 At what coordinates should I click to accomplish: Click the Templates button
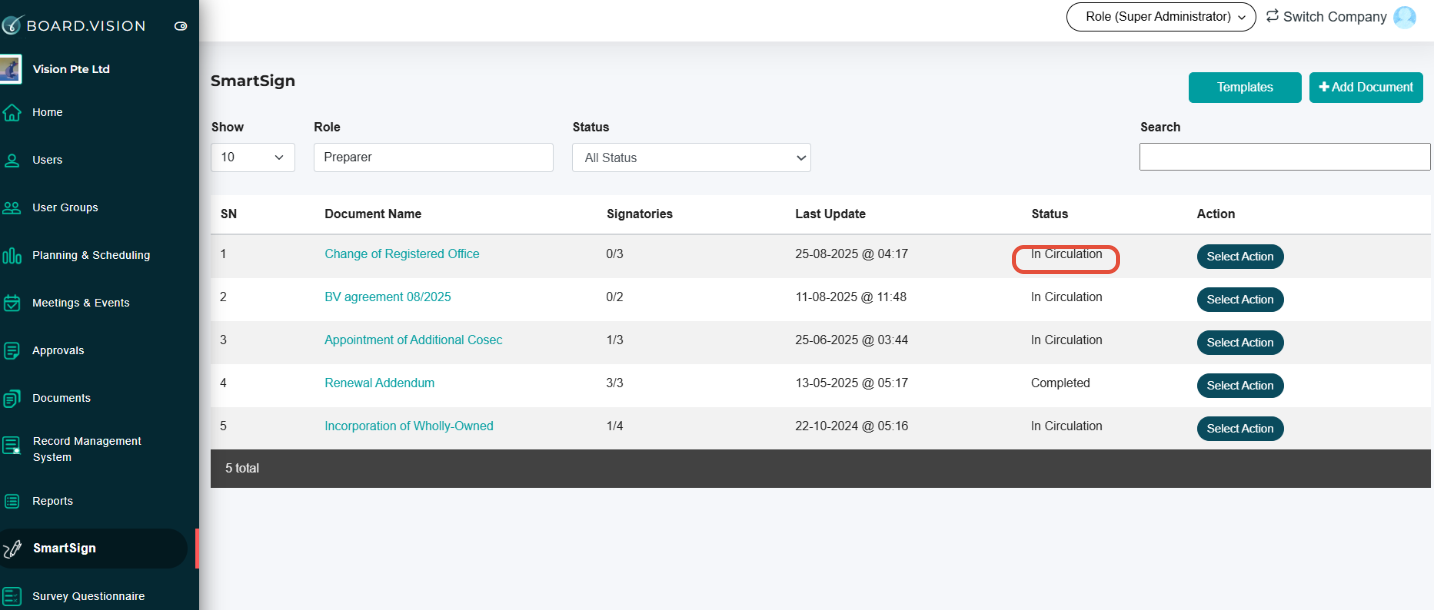coord(1245,87)
